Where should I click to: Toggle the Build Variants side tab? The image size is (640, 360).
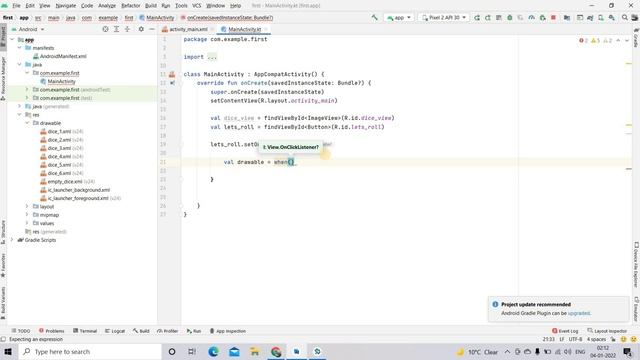pyautogui.click(x=3, y=303)
